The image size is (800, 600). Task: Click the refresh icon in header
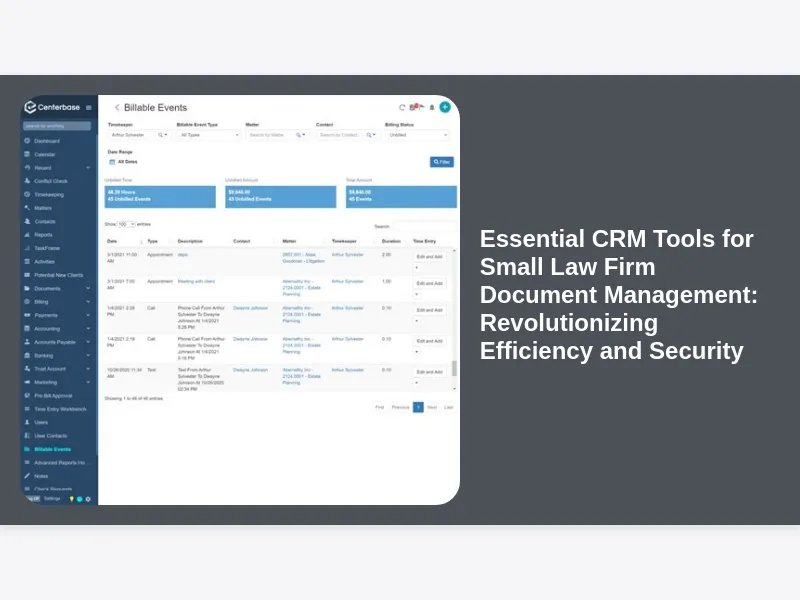402,107
